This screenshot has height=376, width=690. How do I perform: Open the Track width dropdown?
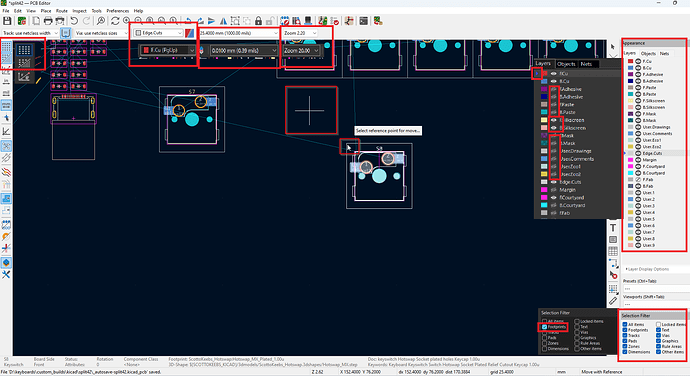tap(30, 33)
